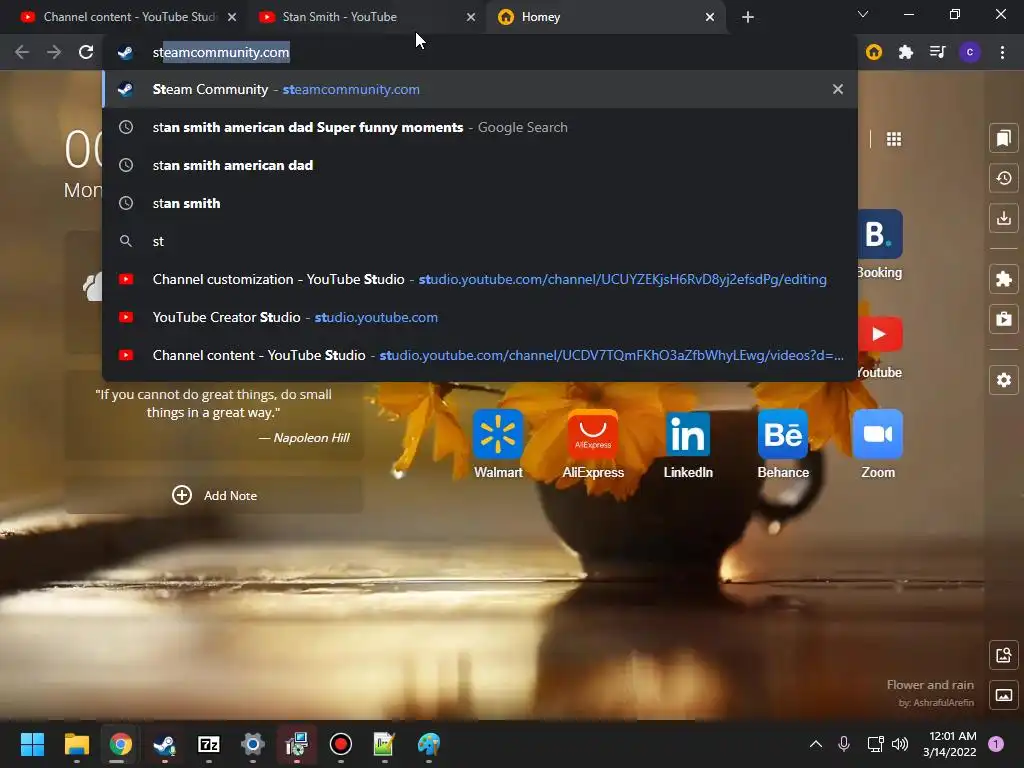This screenshot has height=768, width=1024.
Task: Open the wallpaper picture icon in sidebar
Action: point(1004,695)
